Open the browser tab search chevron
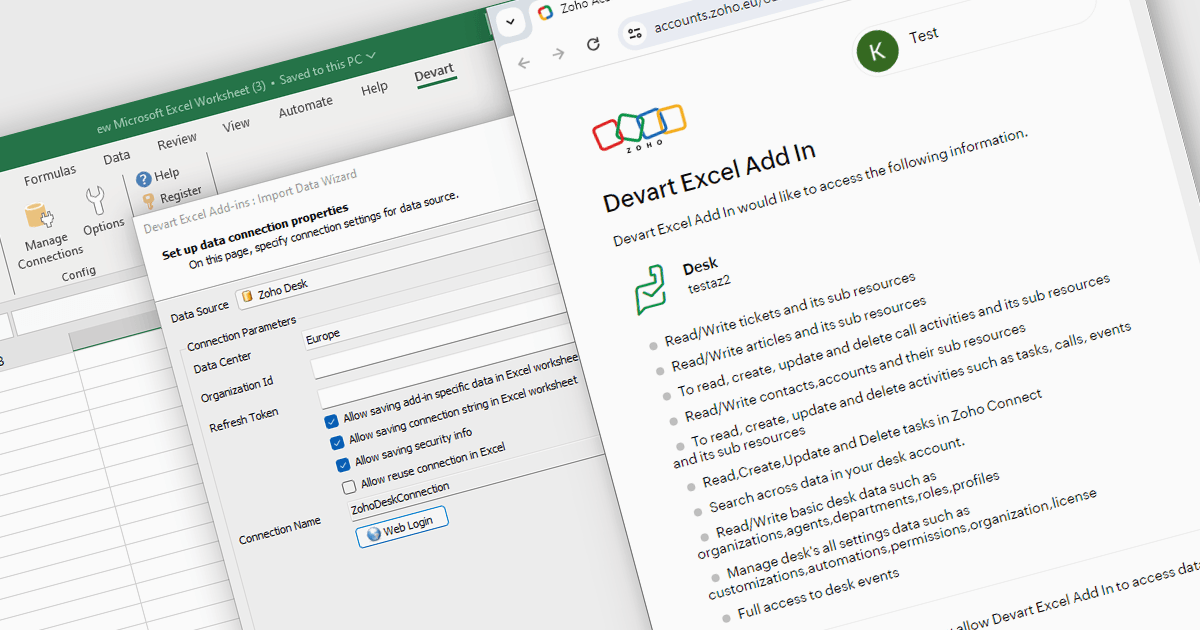The width and height of the screenshot is (1200, 630). click(x=511, y=22)
